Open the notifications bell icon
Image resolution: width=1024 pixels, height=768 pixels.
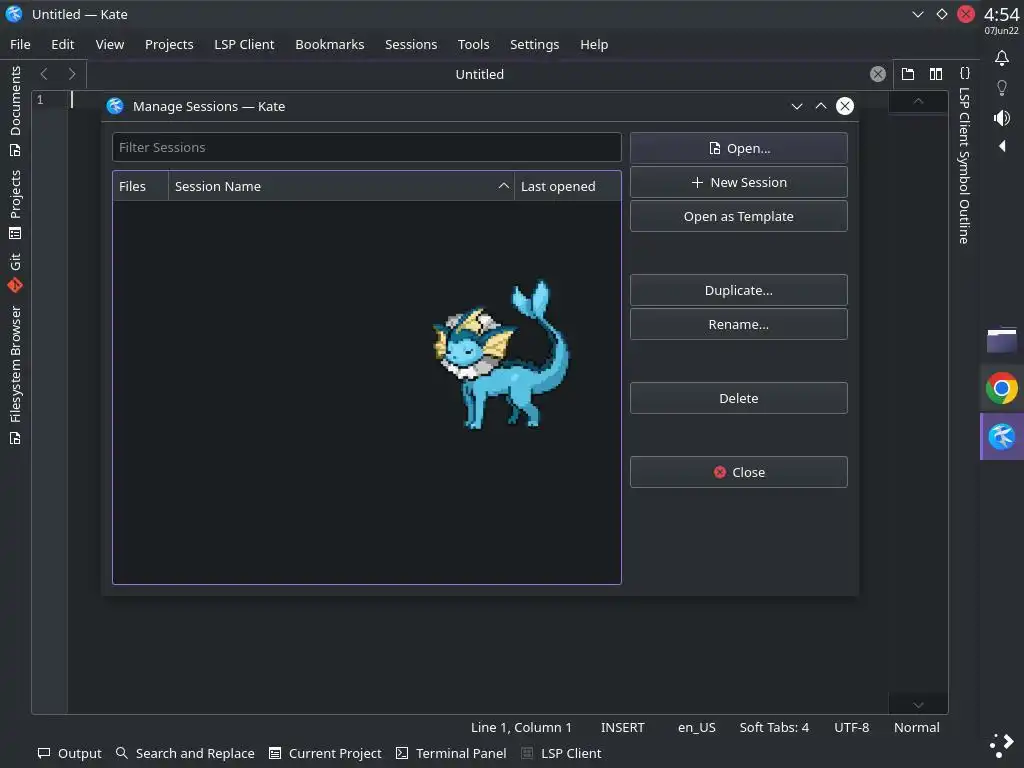tap(1002, 57)
